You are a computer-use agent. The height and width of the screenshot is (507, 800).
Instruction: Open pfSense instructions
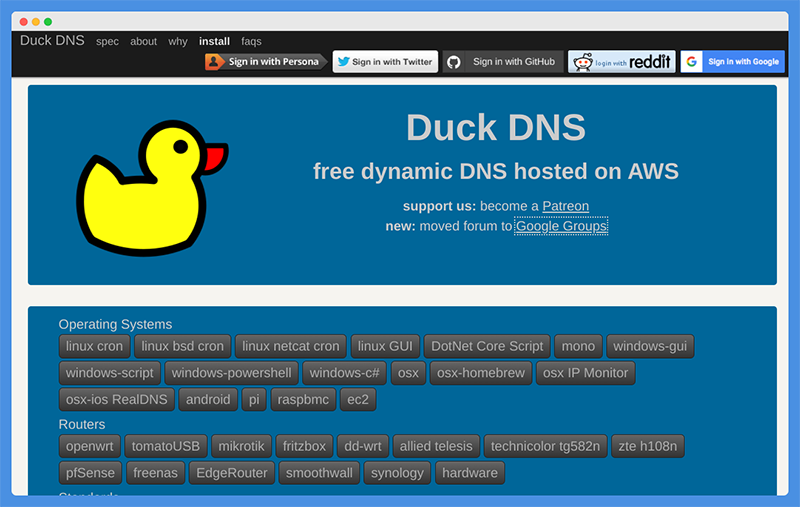[90, 473]
